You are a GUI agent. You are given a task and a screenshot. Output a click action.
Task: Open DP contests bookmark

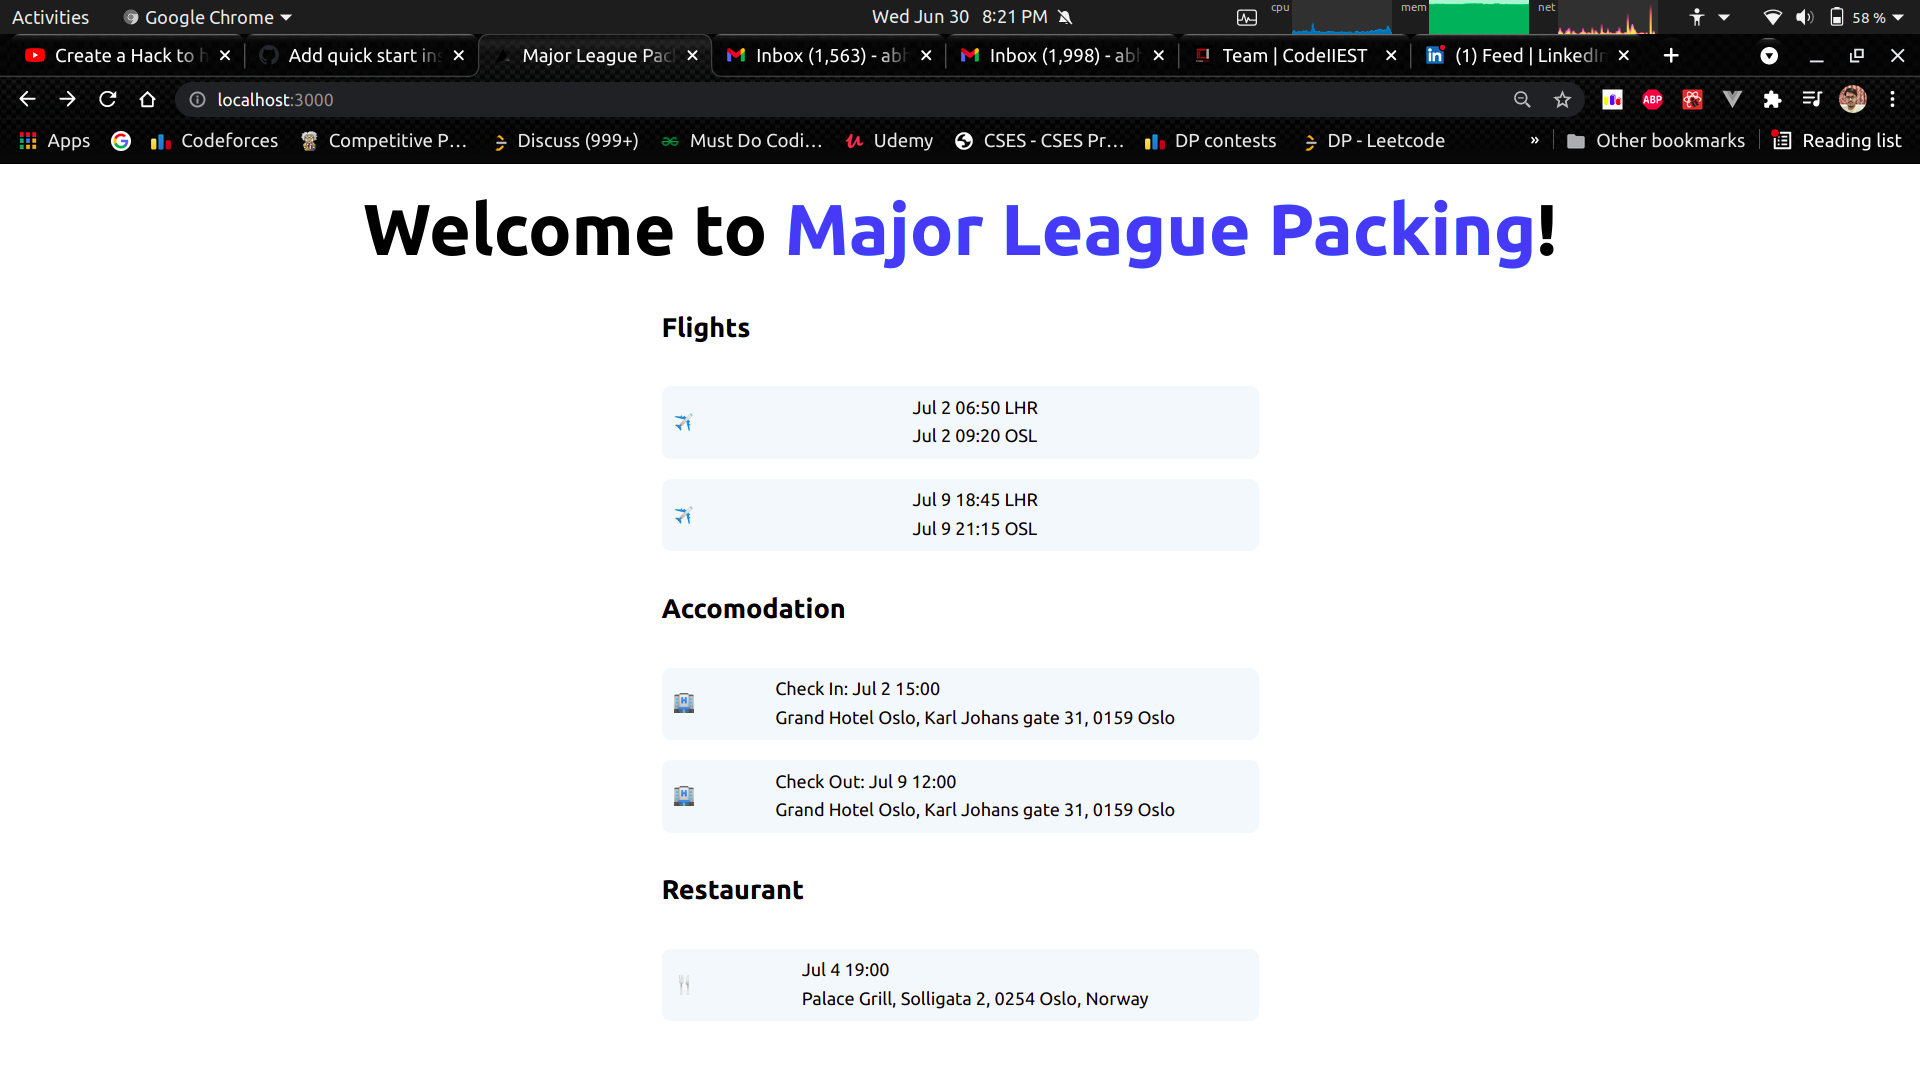[x=1210, y=141]
